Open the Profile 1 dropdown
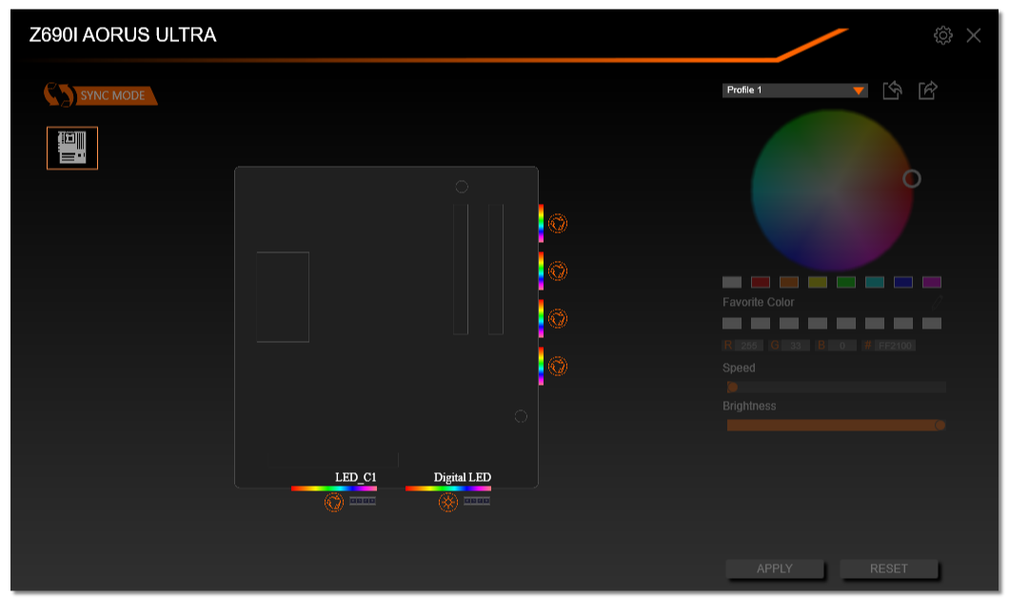The image size is (1009, 600). click(x=795, y=90)
